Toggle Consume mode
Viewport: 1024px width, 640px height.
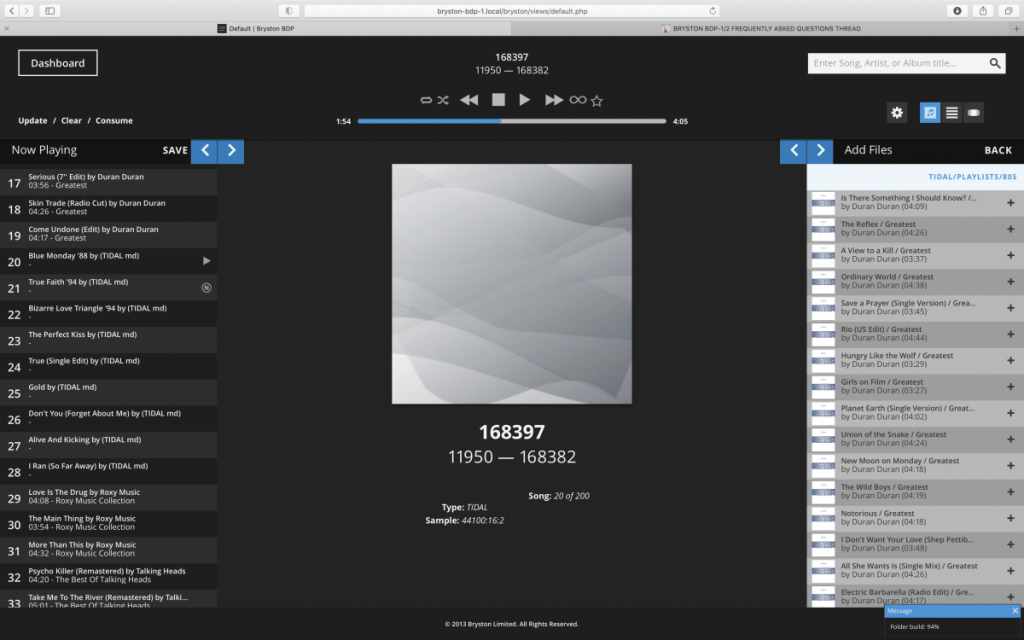pyautogui.click(x=114, y=121)
